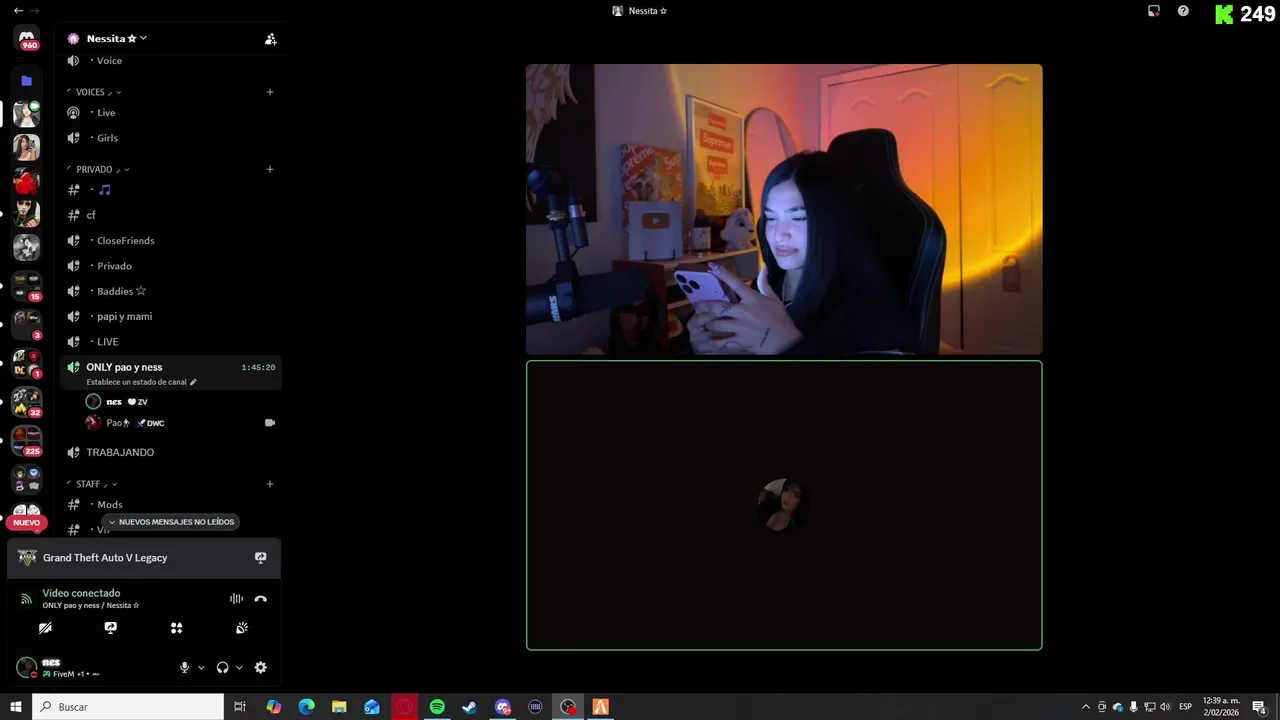Viewport: 1280px width, 720px height.
Task: Click the Buscar taskbar search box
Action: click(x=128, y=707)
